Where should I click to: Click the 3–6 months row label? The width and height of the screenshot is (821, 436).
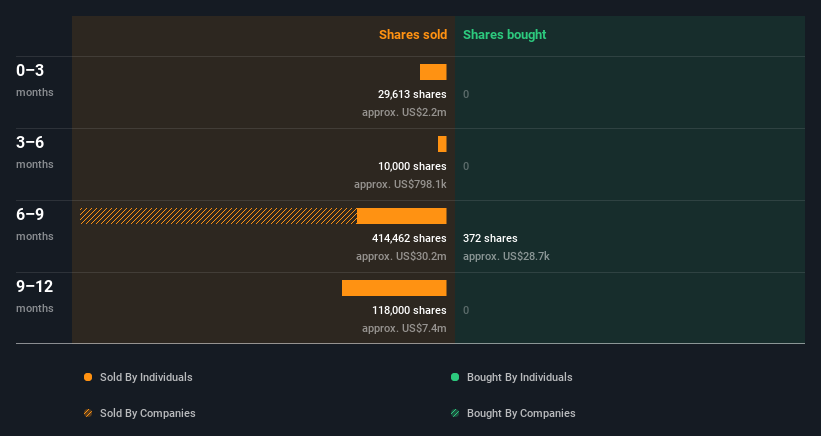click(35, 152)
